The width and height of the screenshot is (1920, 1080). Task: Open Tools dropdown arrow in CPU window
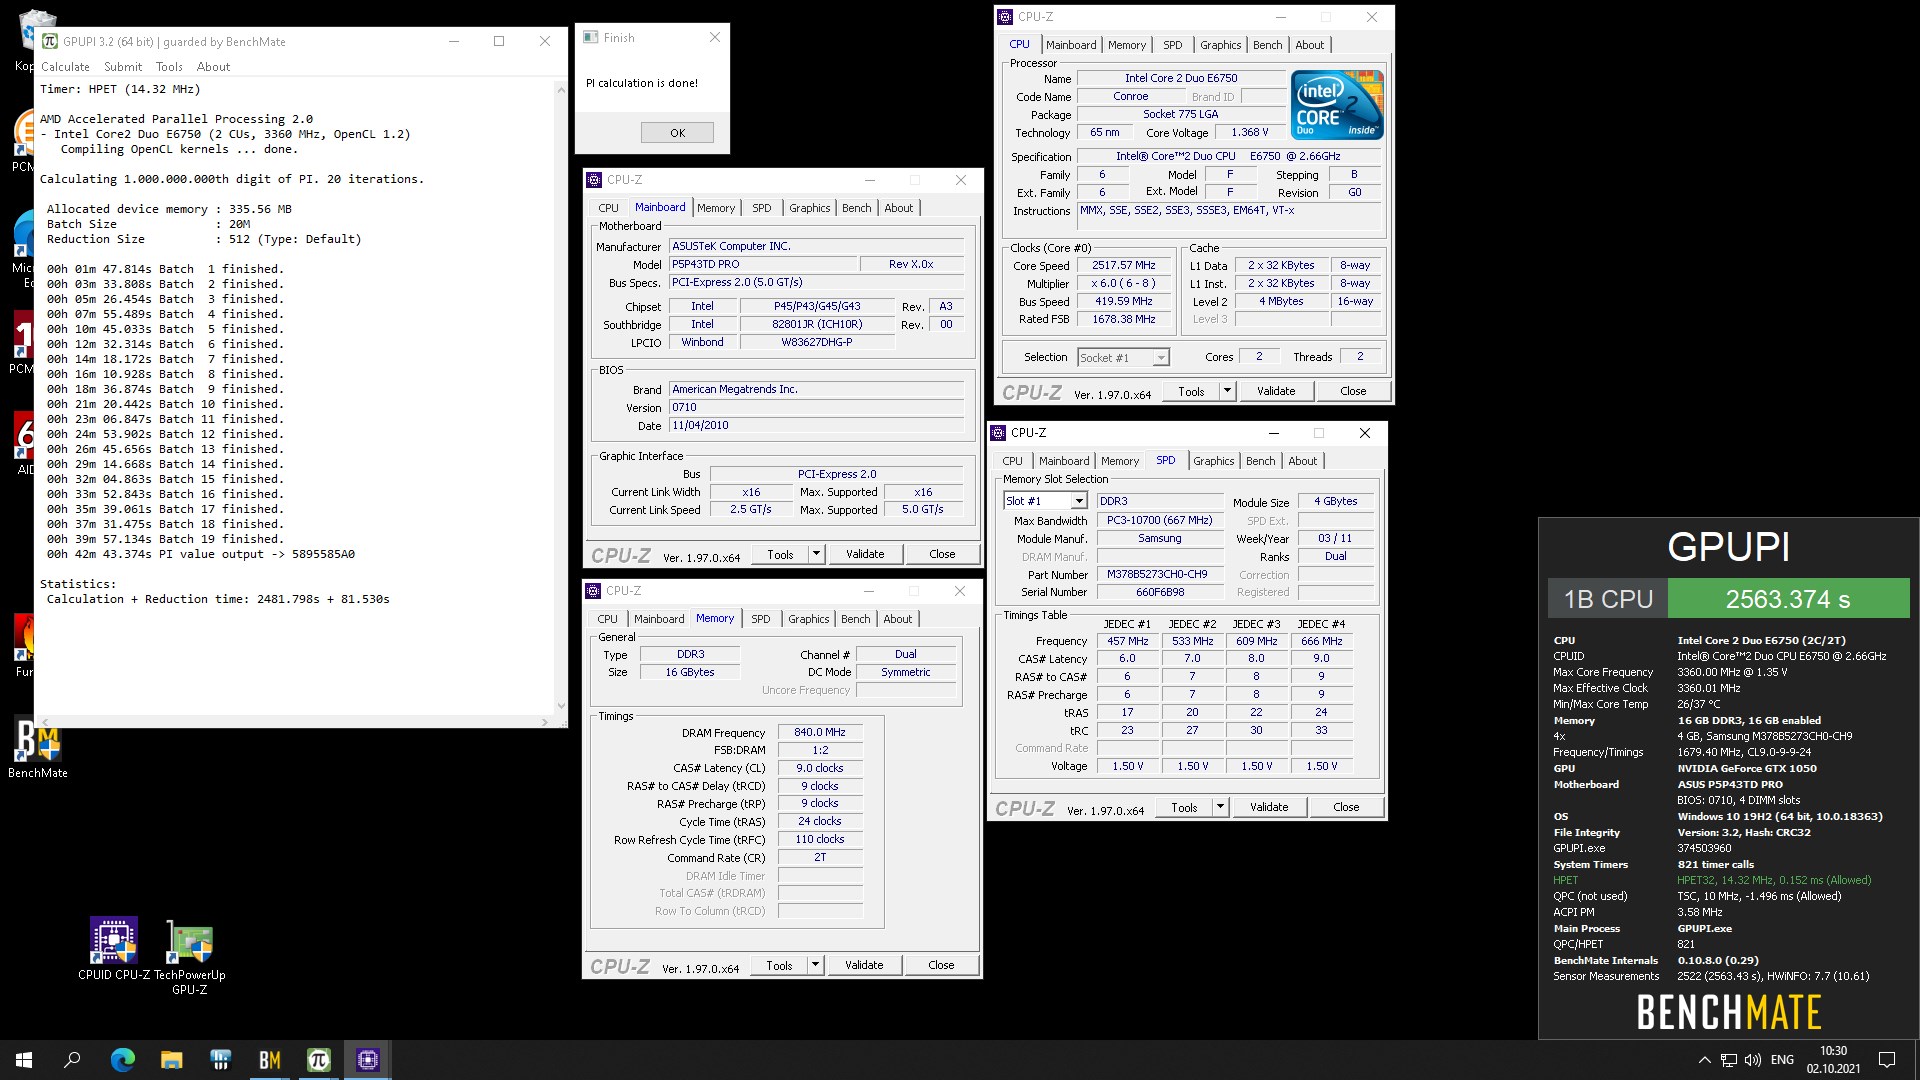tap(1227, 391)
